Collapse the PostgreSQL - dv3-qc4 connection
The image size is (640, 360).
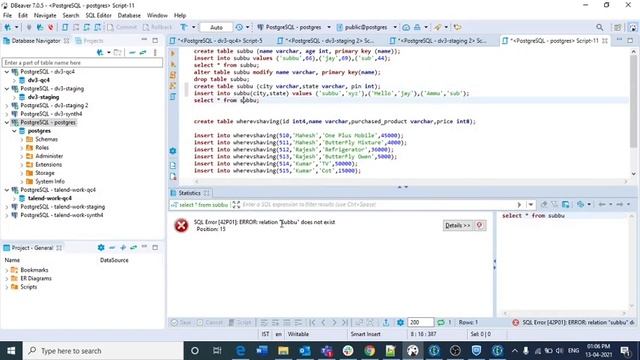click(7, 72)
